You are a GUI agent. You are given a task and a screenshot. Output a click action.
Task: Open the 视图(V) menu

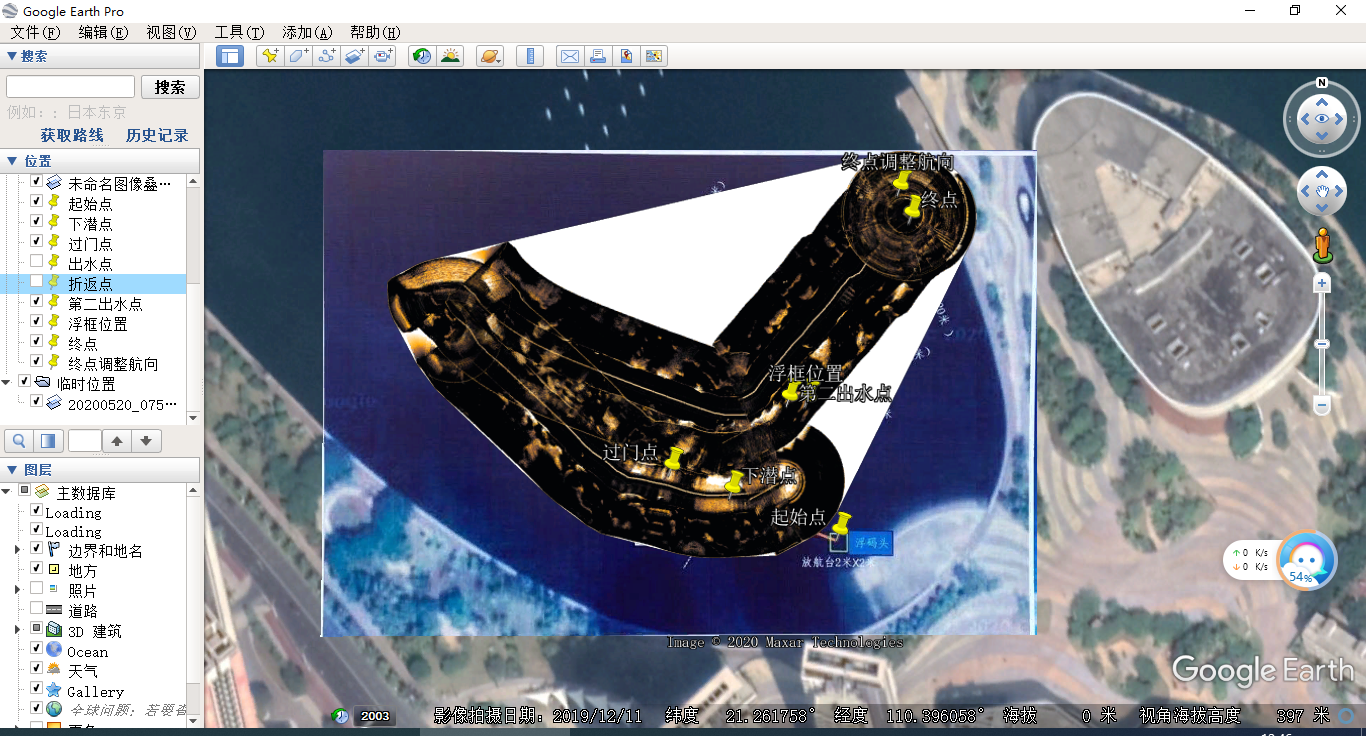(171, 32)
